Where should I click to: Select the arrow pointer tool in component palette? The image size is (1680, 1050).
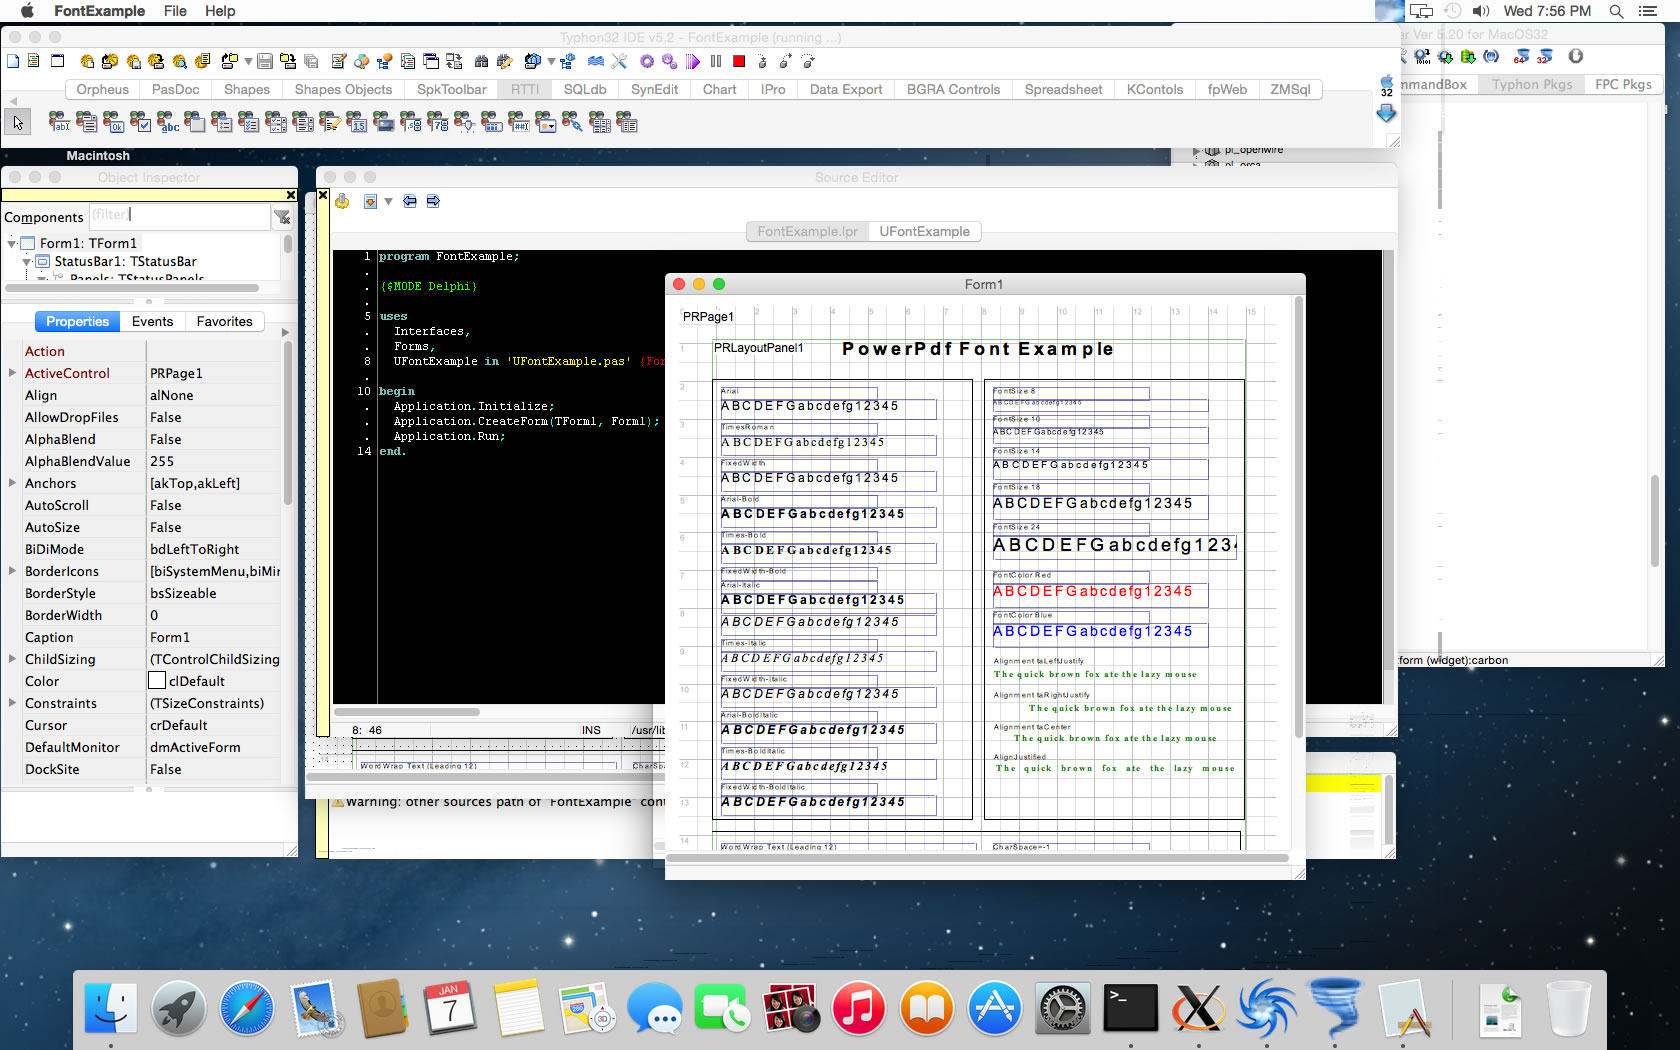(18, 122)
